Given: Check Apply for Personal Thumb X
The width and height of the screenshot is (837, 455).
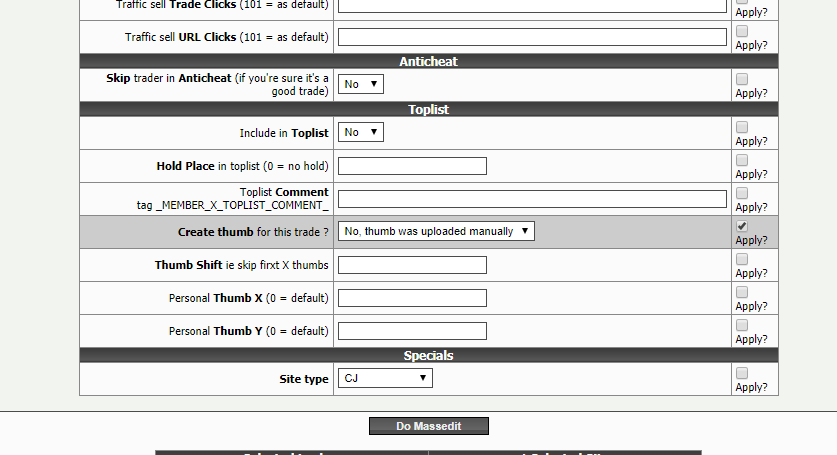Looking at the screenshot, I should coord(741,293).
